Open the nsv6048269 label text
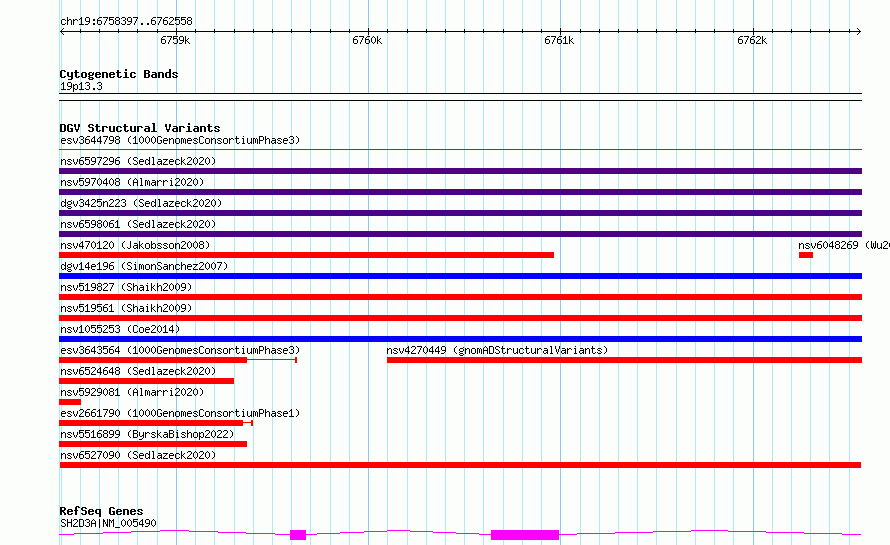This screenshot has height=545, width=890. click(843, 245)
